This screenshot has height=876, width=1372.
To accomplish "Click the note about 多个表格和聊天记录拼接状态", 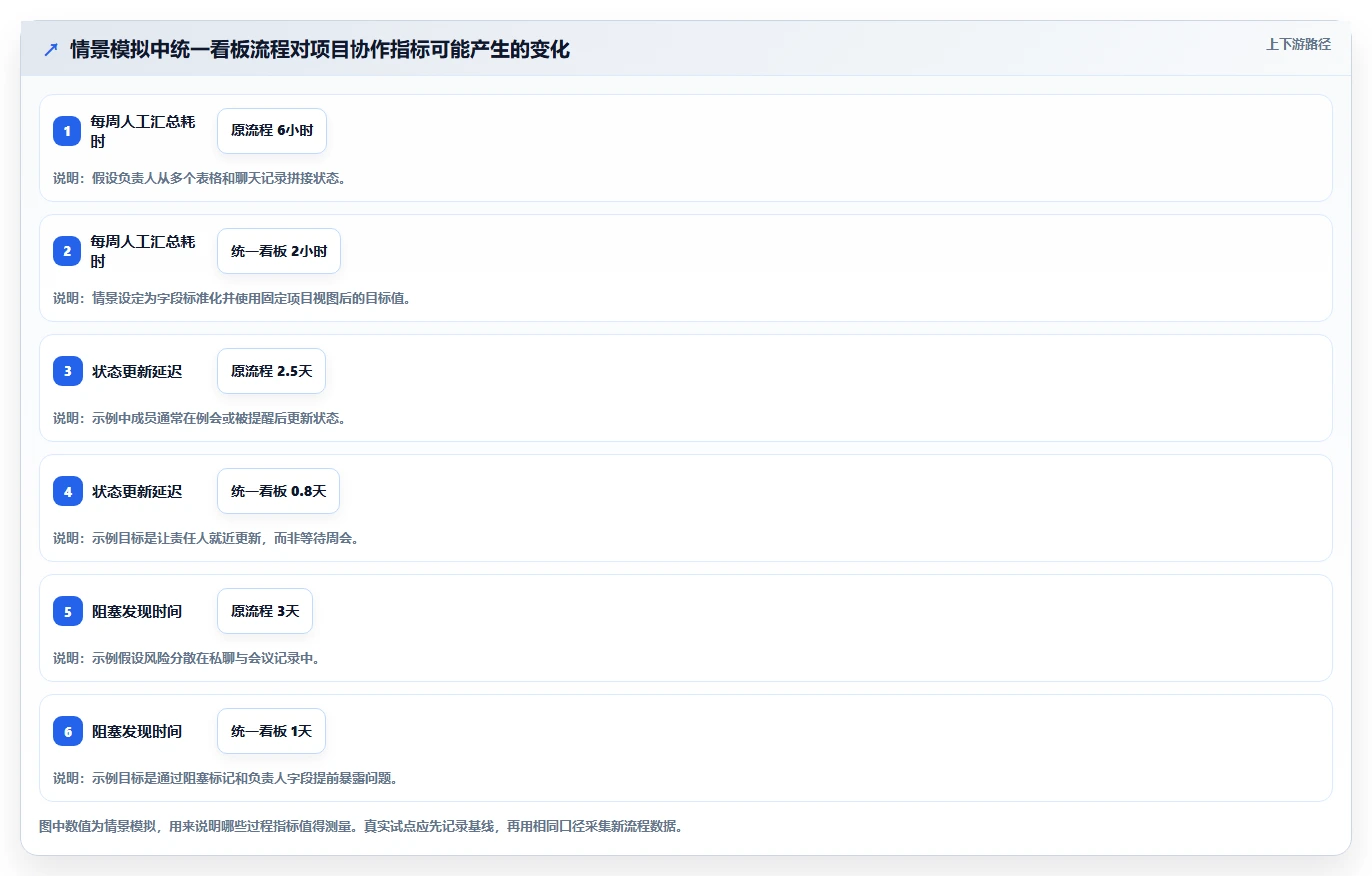I will (200, 178).
